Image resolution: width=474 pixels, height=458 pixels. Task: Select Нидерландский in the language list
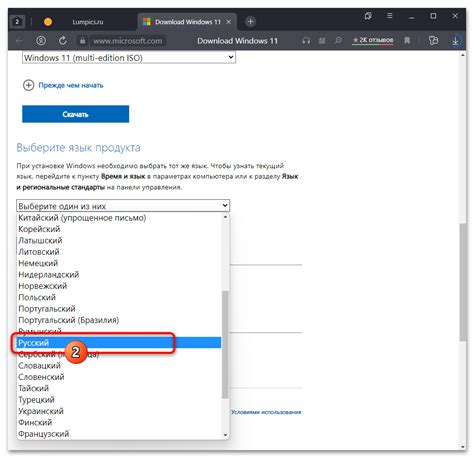click(x=119, y=275)
